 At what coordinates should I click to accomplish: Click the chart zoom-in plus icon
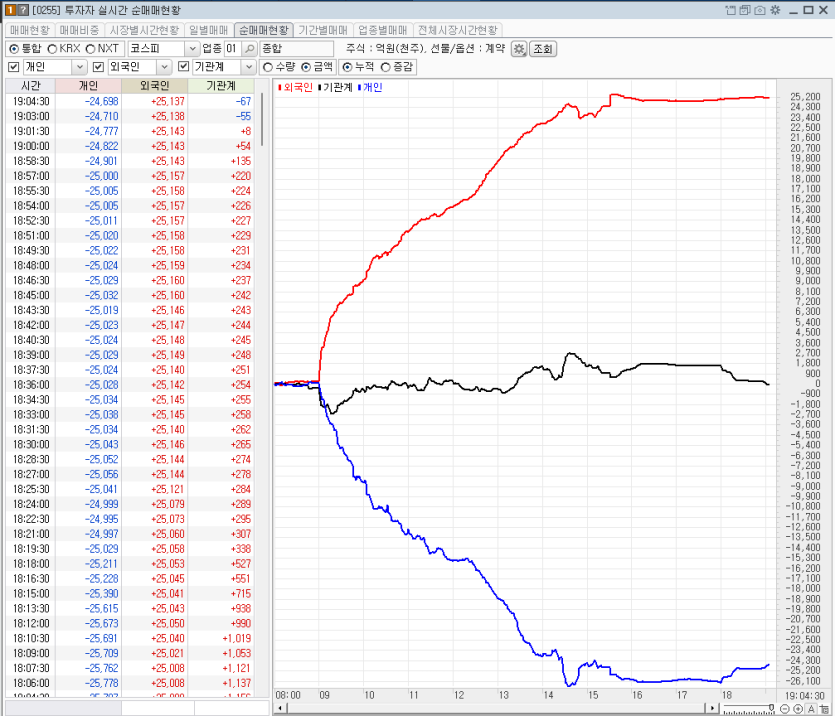(x=798, y=709)
